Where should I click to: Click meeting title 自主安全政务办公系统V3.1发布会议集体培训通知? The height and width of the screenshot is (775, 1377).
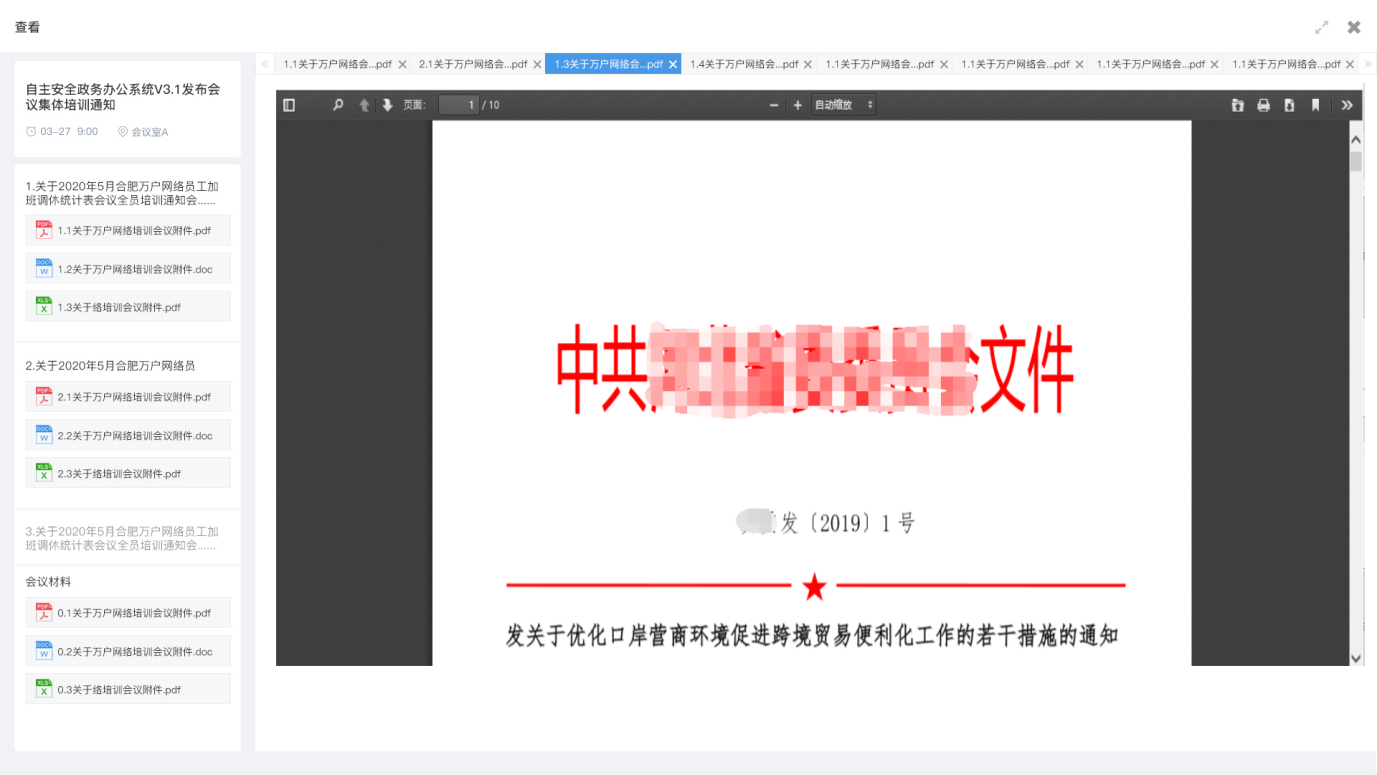(x=123, y=97)
